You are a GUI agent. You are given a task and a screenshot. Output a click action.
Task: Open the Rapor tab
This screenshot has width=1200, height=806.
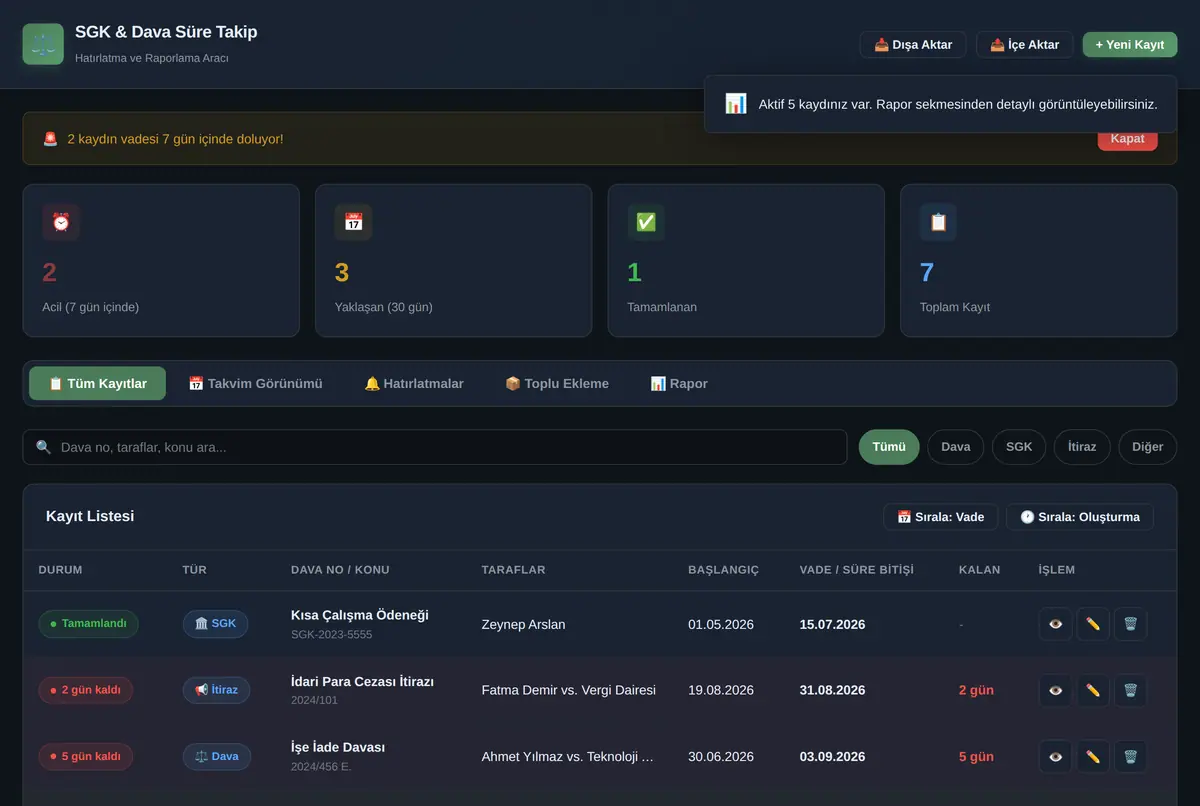679,383
